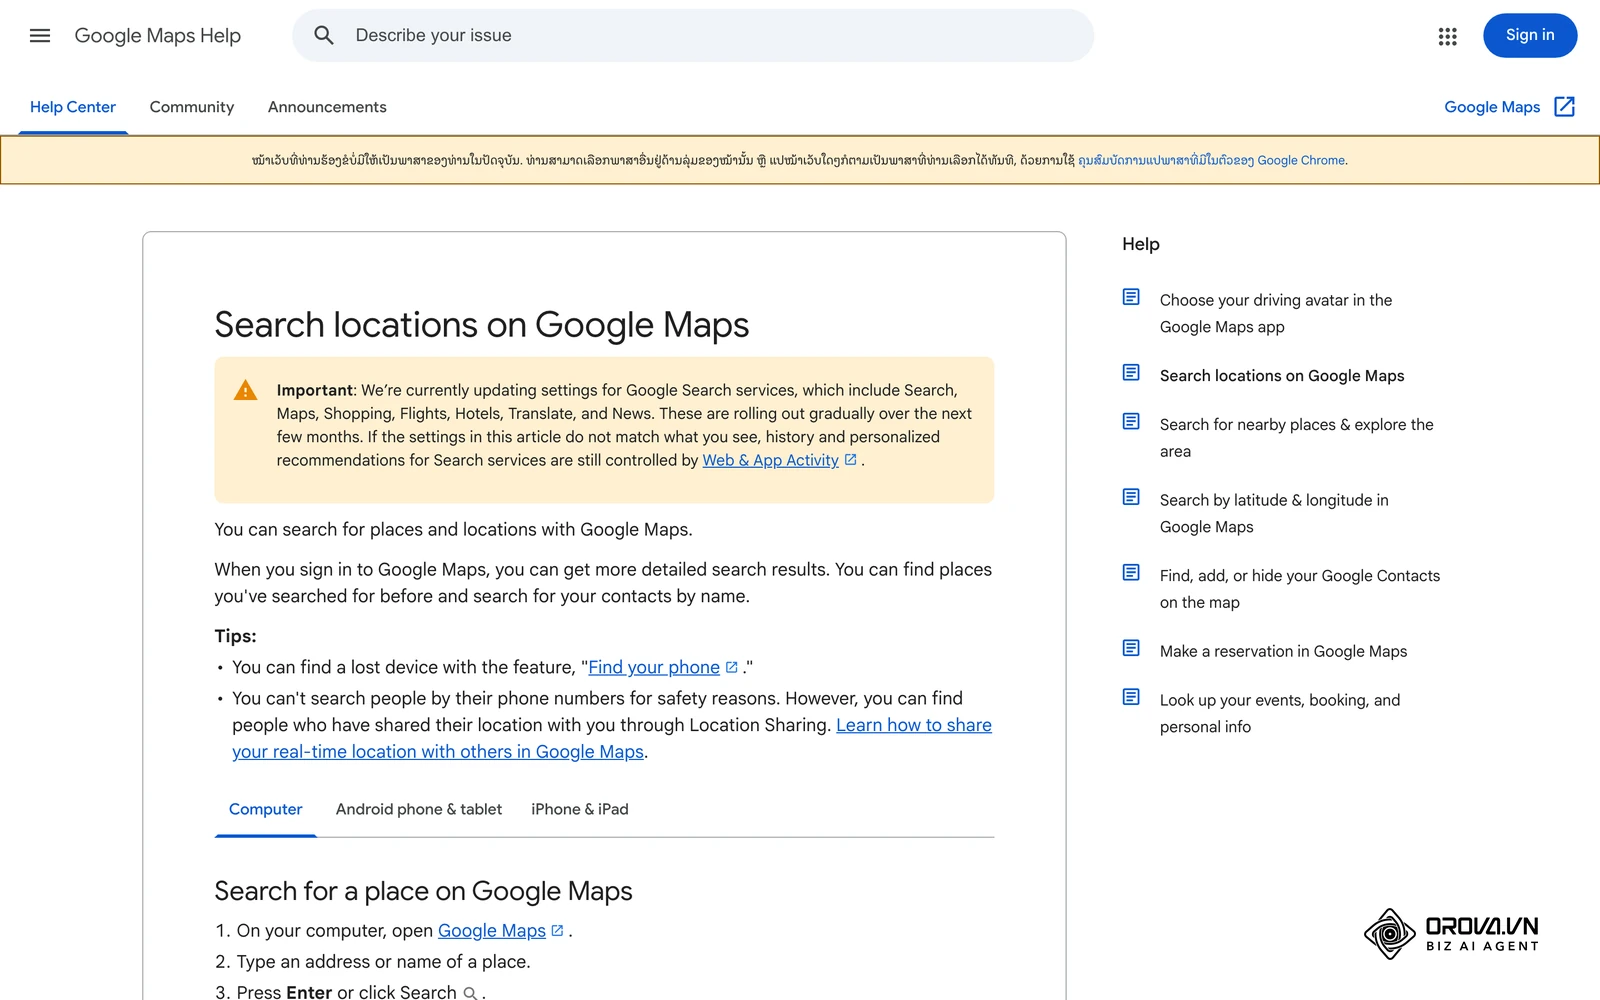Click the search magnifier icon
Viewport: 1600px width, 1000px height.
324,36
